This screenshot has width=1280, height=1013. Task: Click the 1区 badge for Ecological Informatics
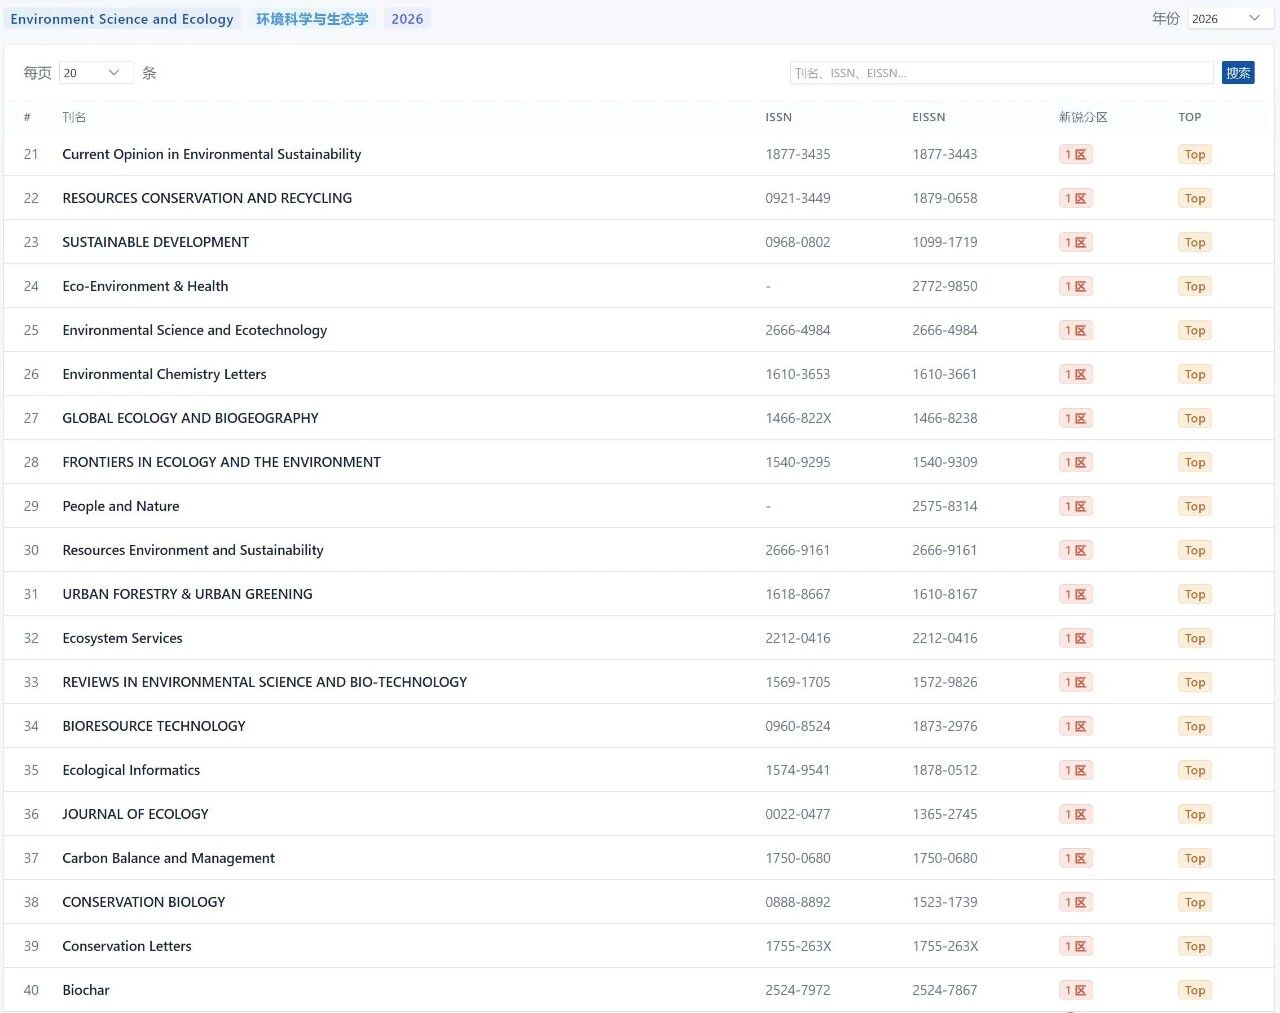point(1075,770)
